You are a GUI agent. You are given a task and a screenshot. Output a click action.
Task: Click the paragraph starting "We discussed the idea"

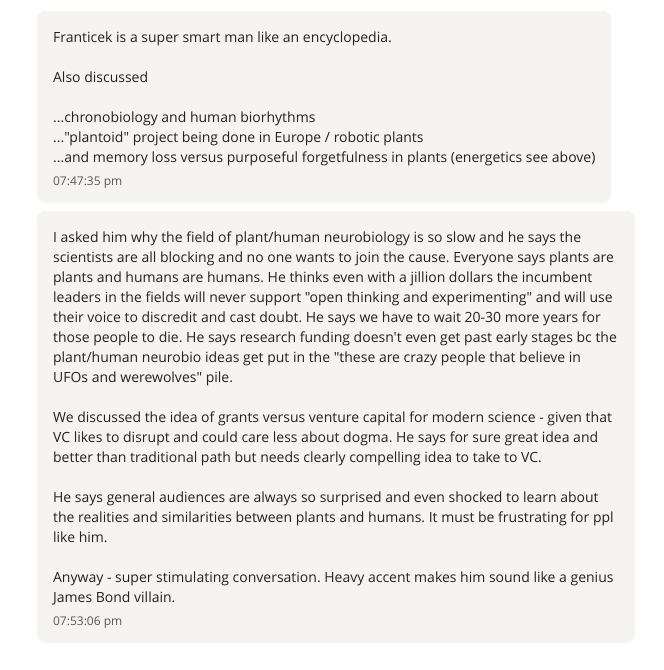tap(333, 437)
